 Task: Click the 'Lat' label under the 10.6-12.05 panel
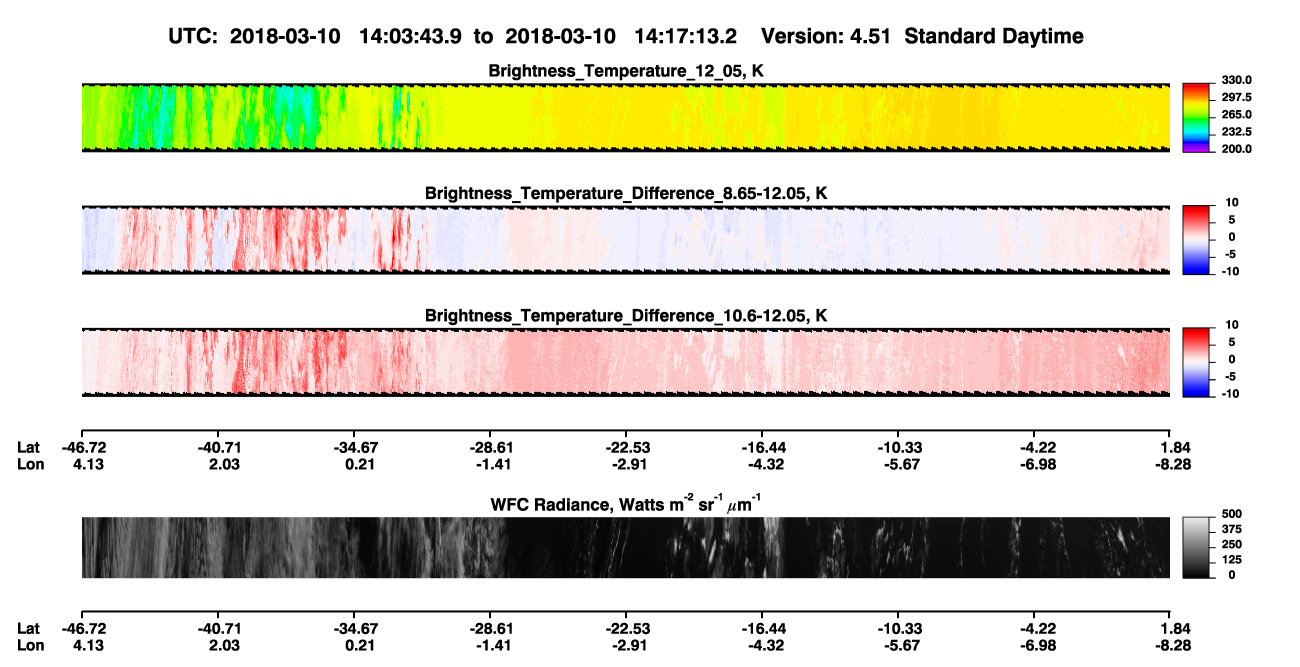pos(28,448)
